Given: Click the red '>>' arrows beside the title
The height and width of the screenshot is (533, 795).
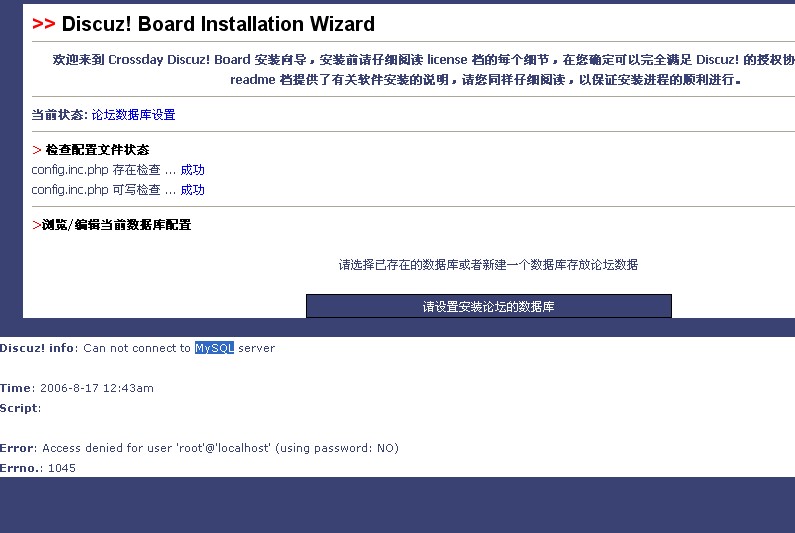Looking at the screenshot, I should point(44,24).
